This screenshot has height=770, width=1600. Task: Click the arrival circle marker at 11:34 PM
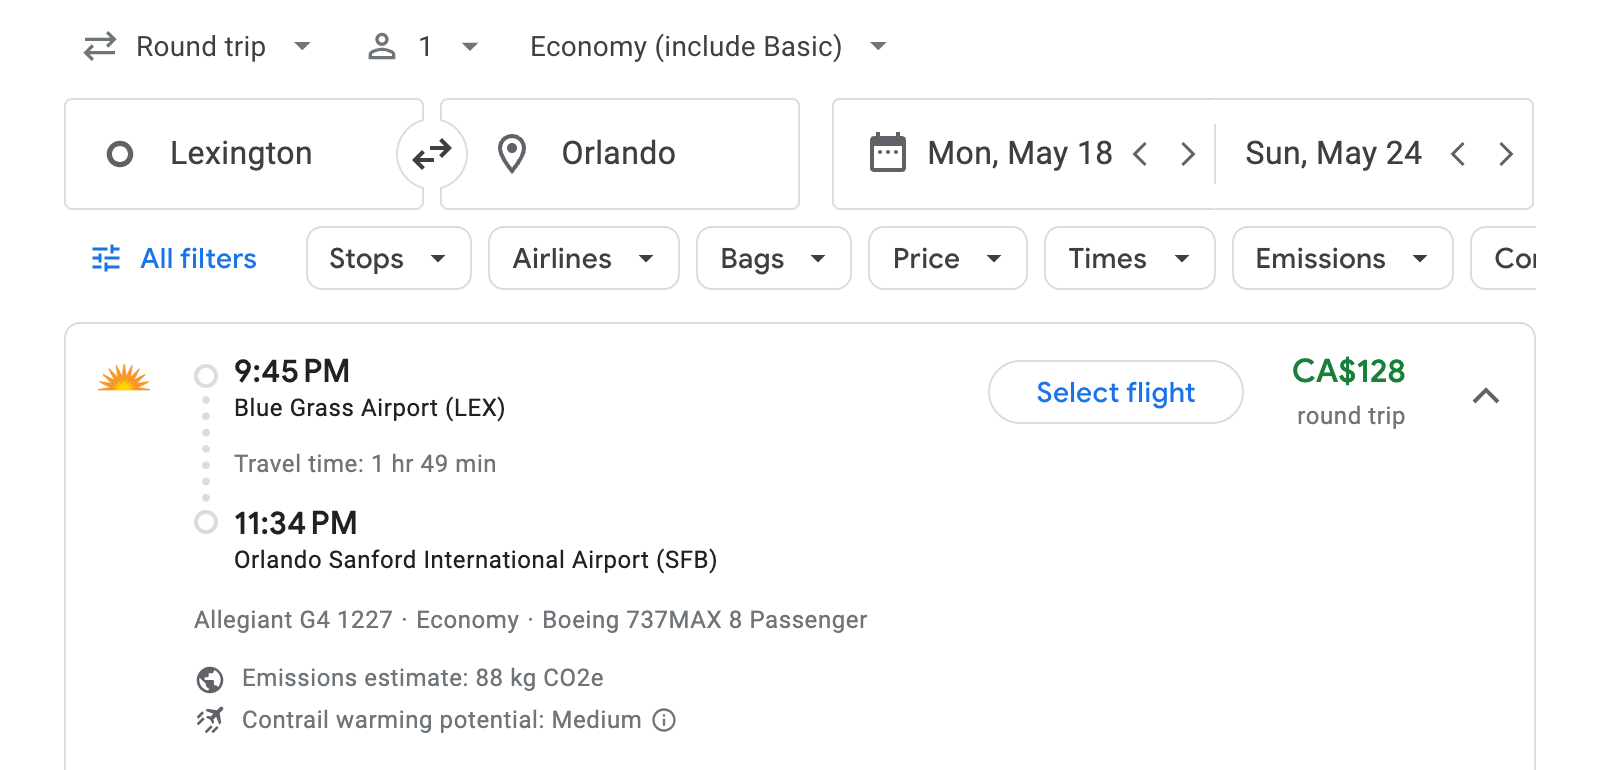click(207, 522)
